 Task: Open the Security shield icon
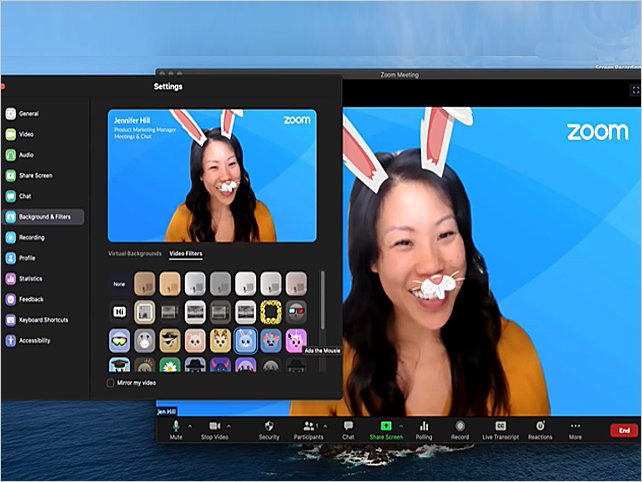[269, 426]
